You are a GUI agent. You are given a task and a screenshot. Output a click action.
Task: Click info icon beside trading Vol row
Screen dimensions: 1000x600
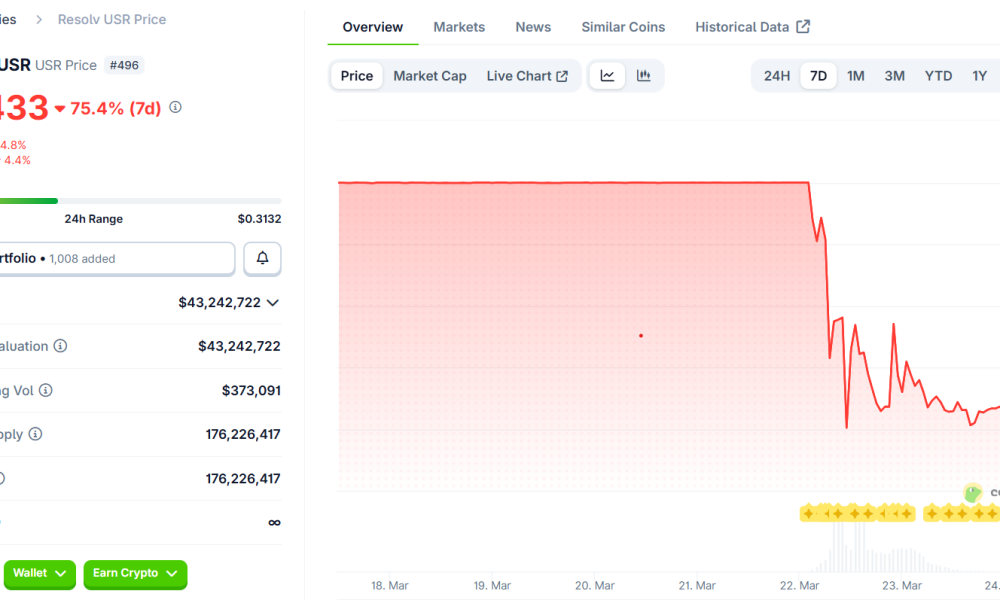coord(46,390)
